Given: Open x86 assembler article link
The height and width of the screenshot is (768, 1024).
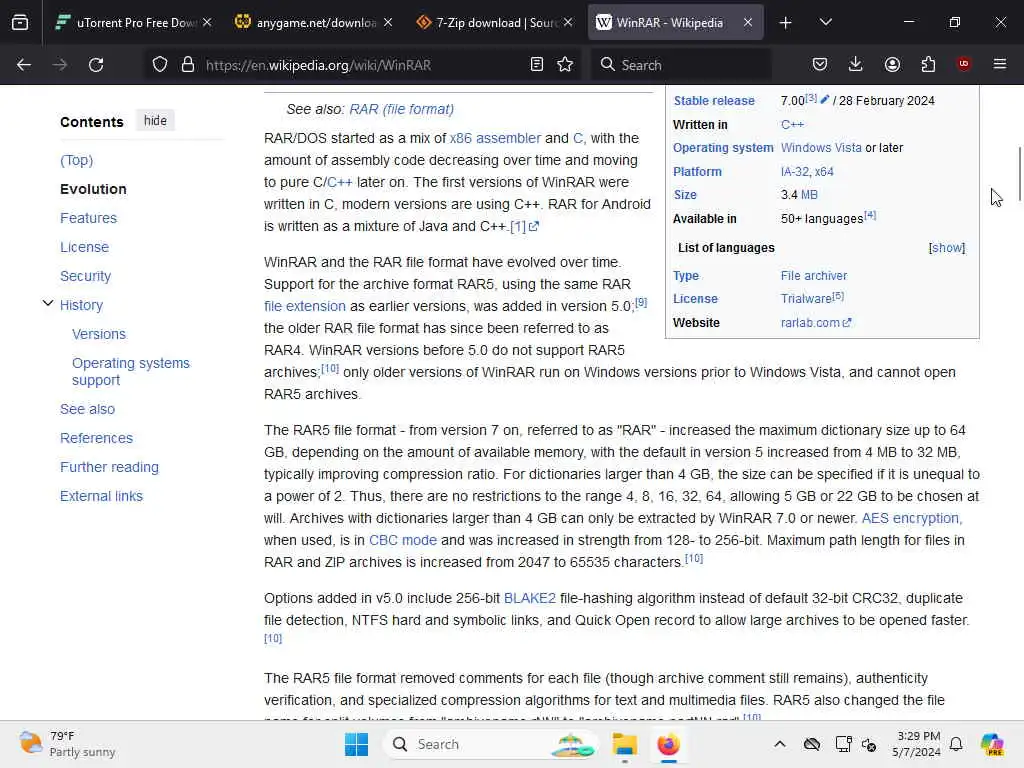Looking at the screenshot, I should point(495,138).
